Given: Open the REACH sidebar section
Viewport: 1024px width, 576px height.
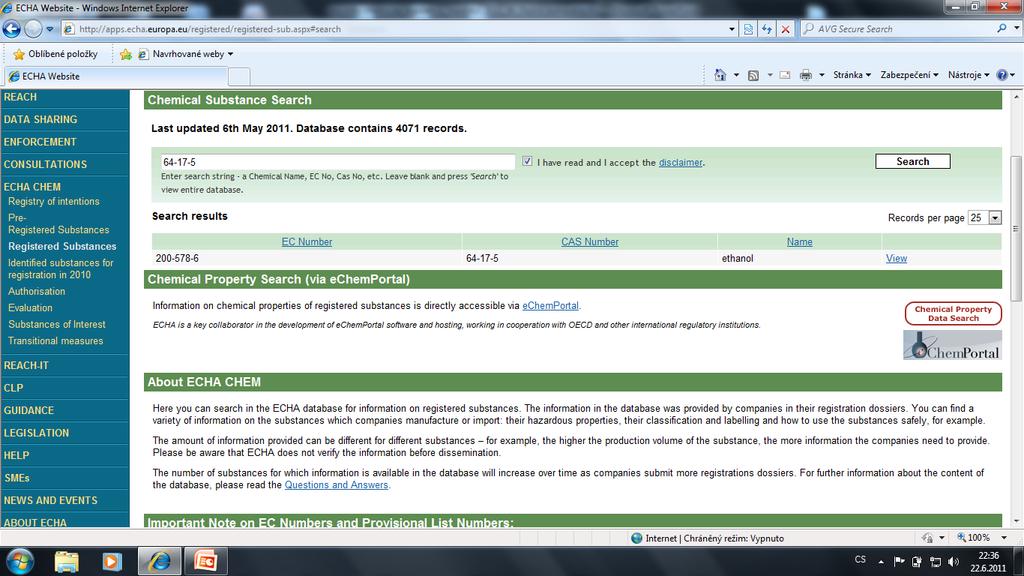Looking at the screenshot, I should 20,97.
